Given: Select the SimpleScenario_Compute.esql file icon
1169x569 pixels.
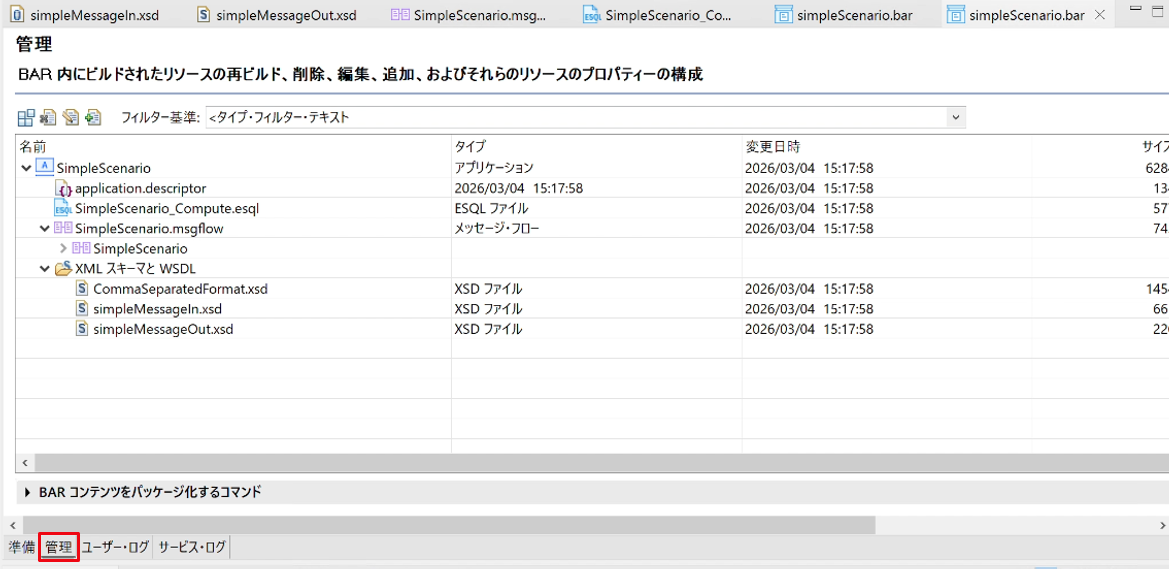Looking at the screenshot, I should click(63, 209).
